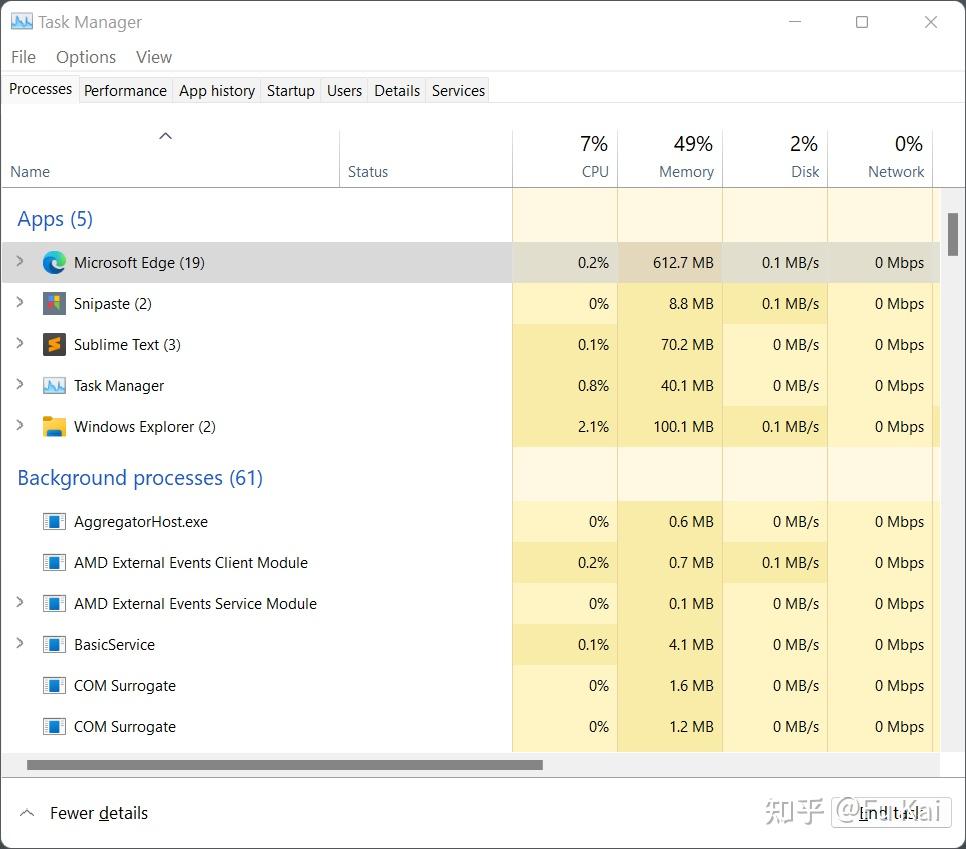Click the Sublime Text app icon
966x849 pixels.
click(x=54, y=344)
